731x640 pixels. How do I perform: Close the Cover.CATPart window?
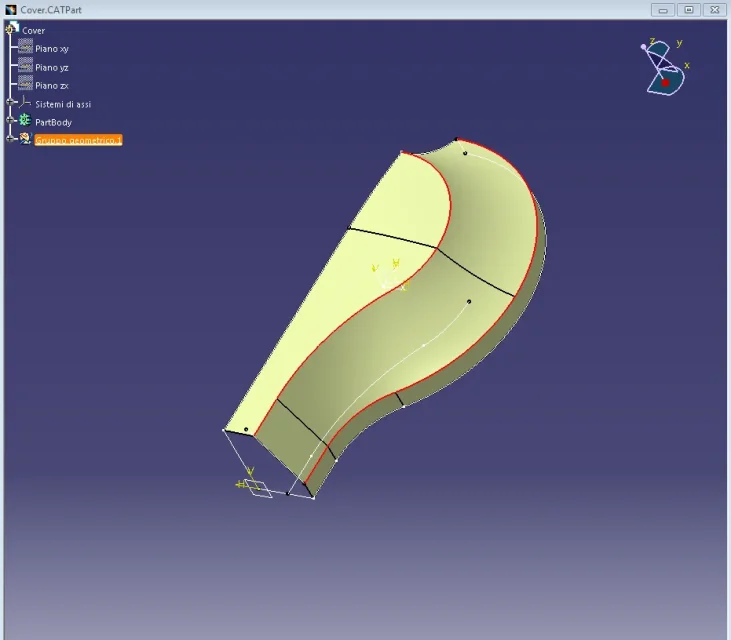[x=715, y=10]
